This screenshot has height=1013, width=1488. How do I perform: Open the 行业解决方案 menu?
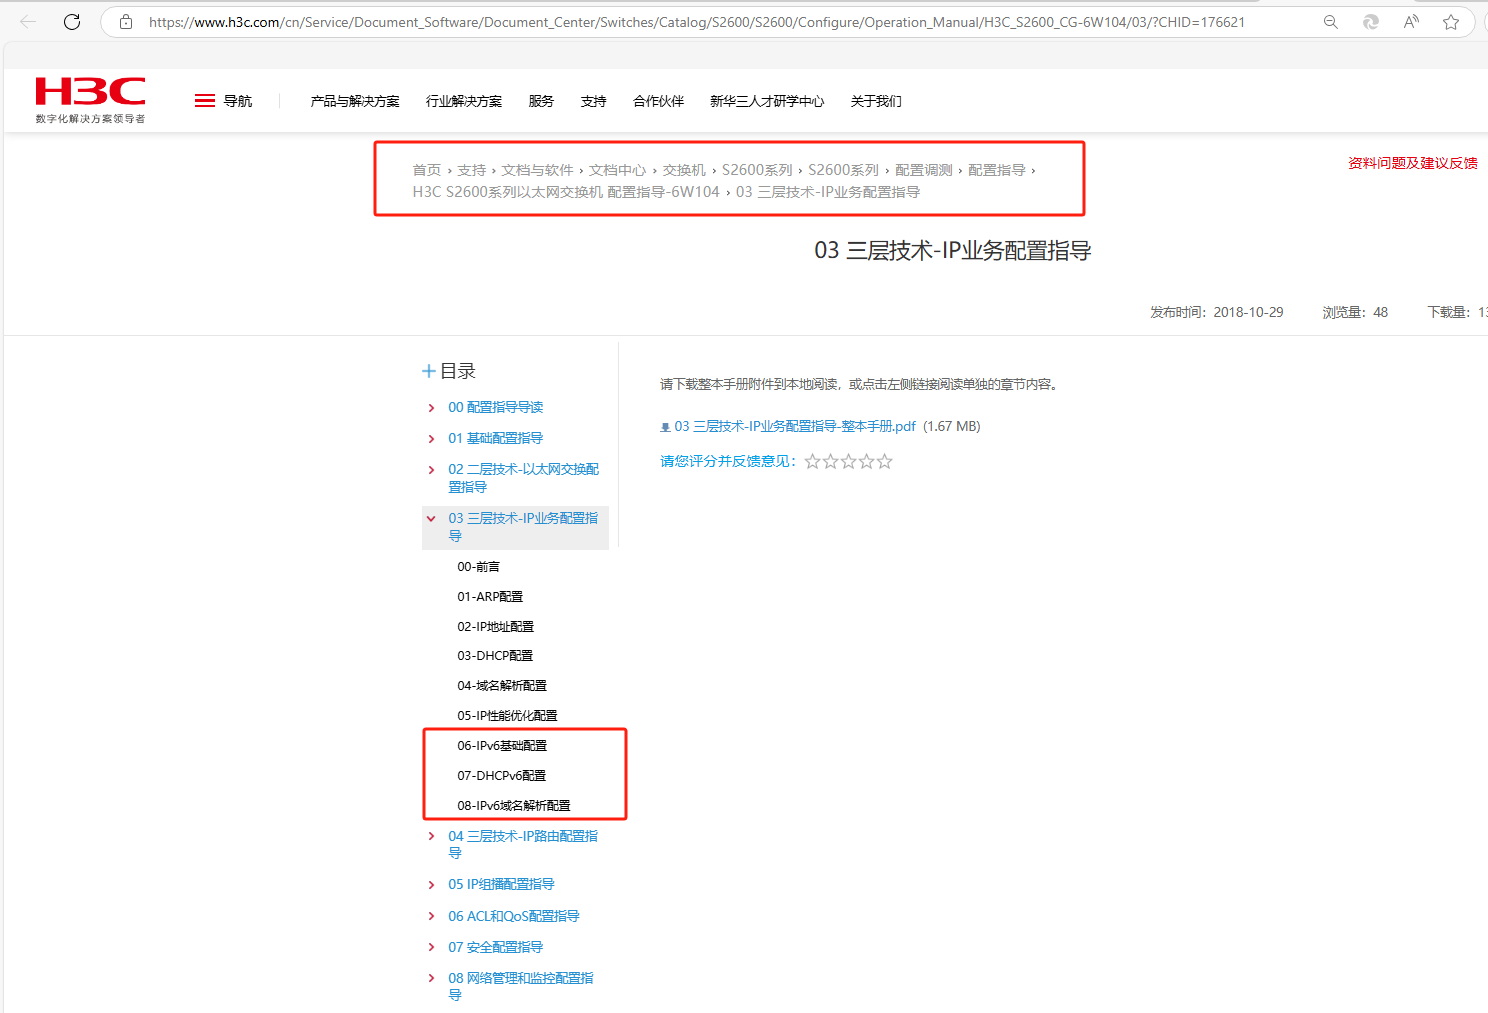464,101
